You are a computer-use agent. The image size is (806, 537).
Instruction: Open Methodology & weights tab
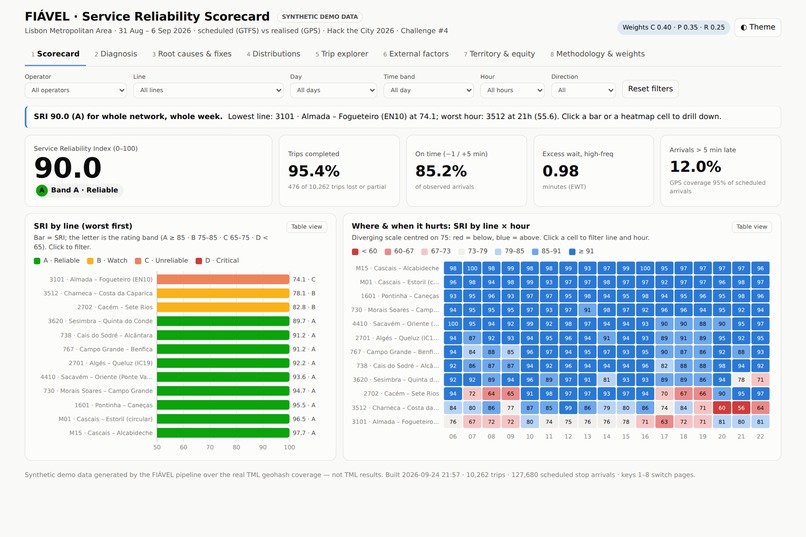click(597, 54)
